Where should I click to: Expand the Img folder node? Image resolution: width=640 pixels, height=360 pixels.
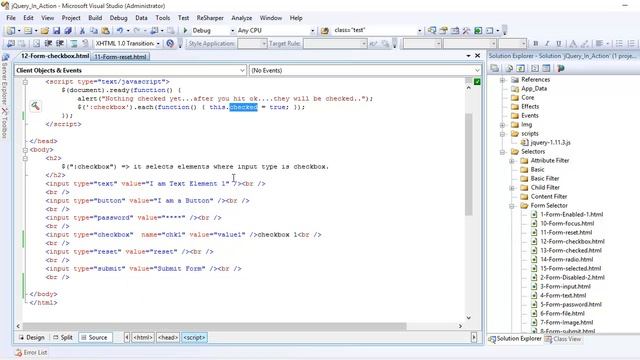pos(503,125)
